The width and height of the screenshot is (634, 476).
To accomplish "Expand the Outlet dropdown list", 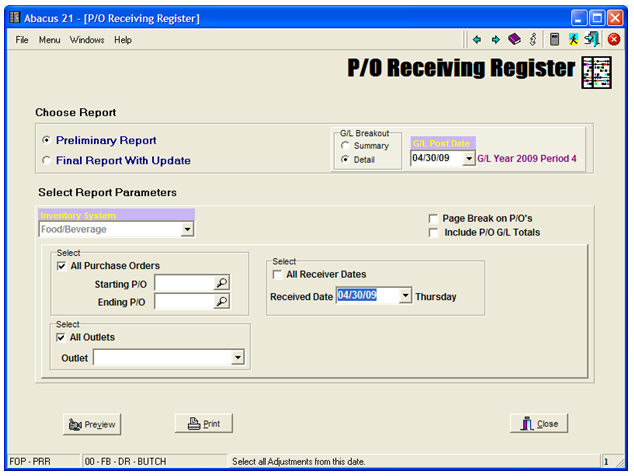I will tap(237, 356).
